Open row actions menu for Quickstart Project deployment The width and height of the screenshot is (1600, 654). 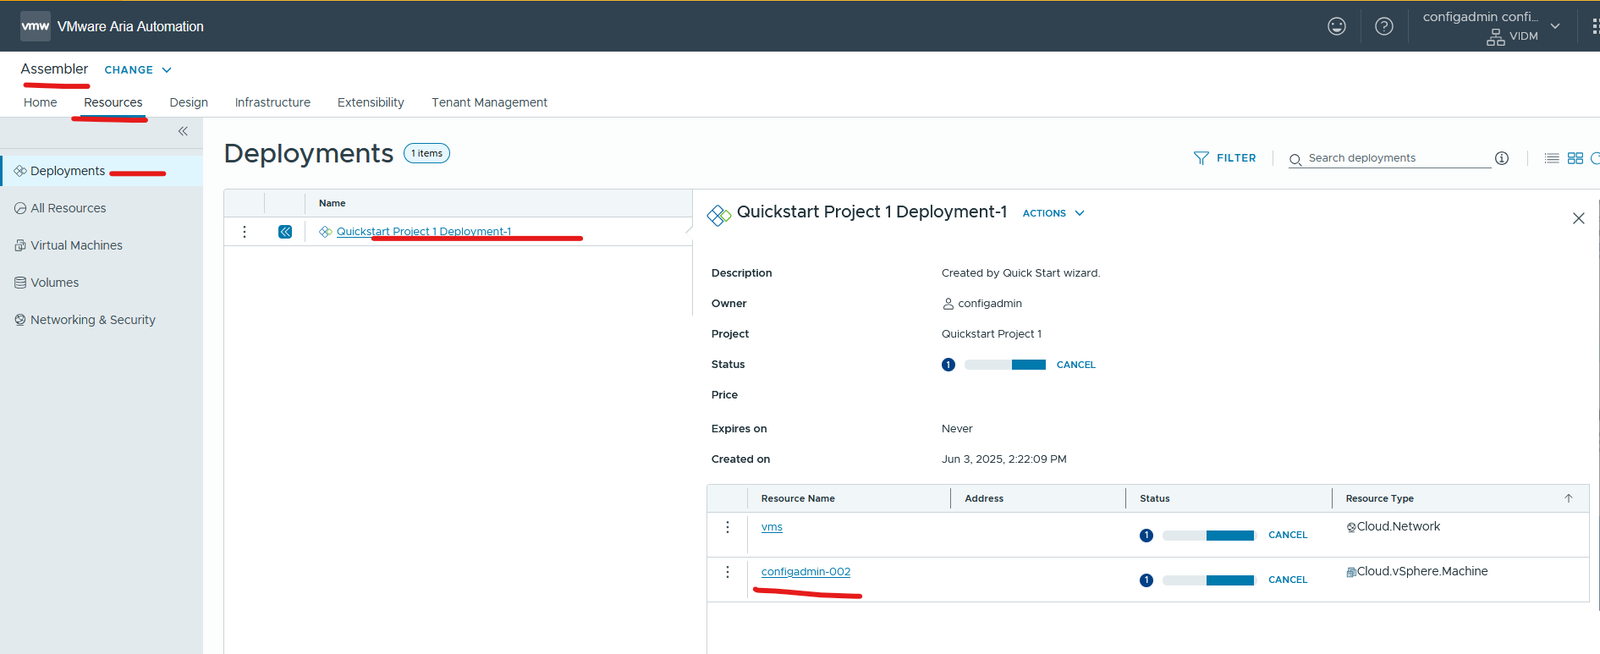244,231
